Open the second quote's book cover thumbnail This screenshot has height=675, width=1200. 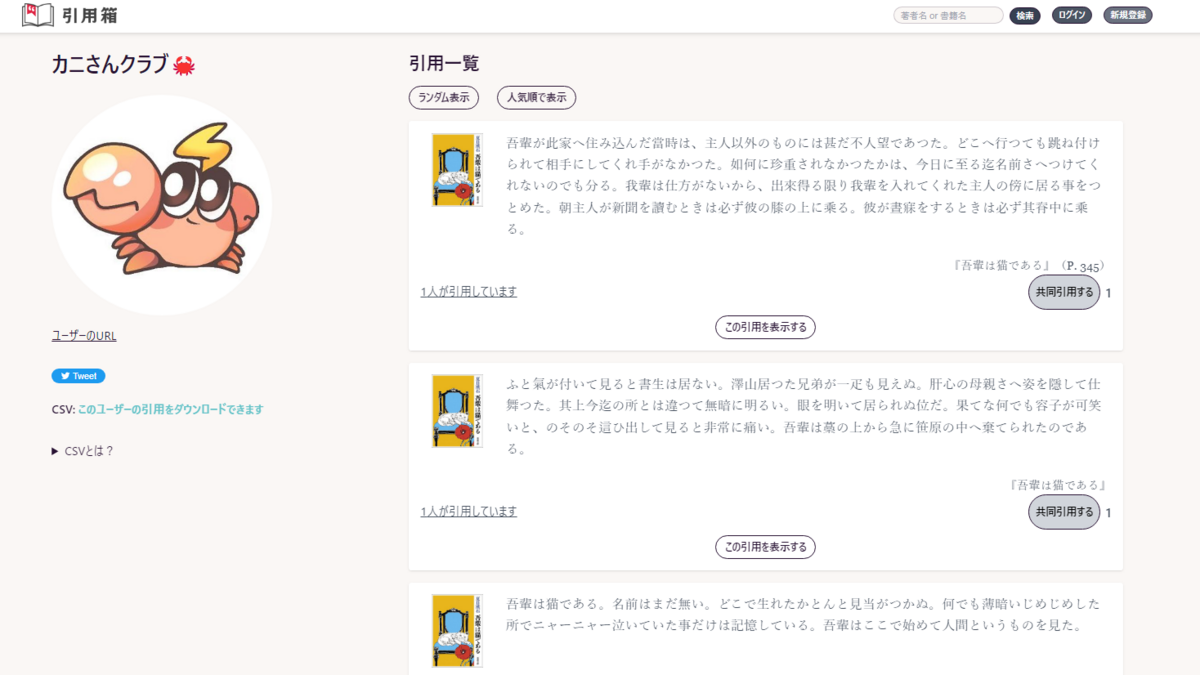coord(456,408)
